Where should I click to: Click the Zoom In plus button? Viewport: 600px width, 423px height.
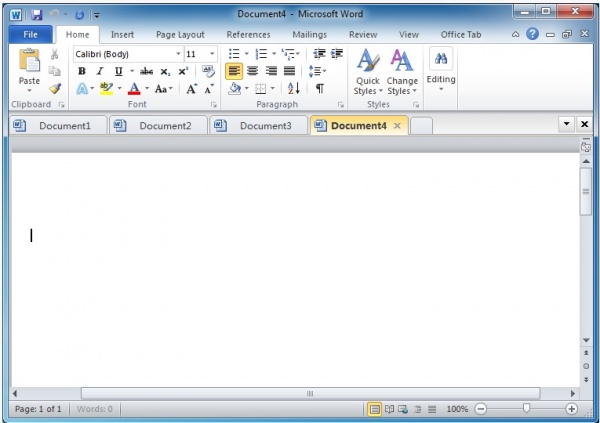[572, 409]
